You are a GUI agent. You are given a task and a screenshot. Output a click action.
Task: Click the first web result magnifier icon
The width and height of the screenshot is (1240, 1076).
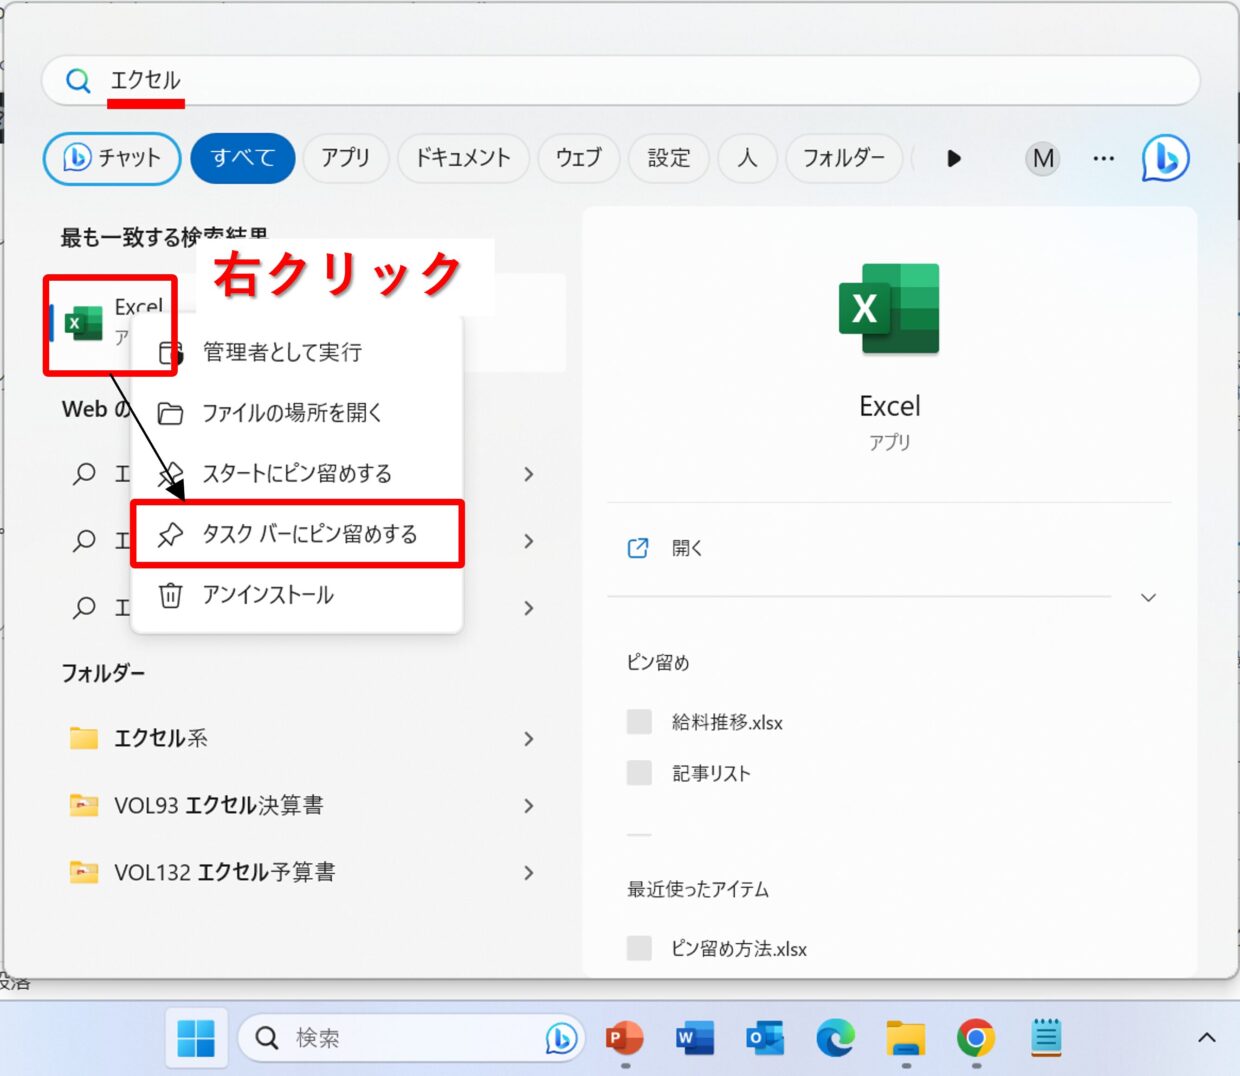85,473
